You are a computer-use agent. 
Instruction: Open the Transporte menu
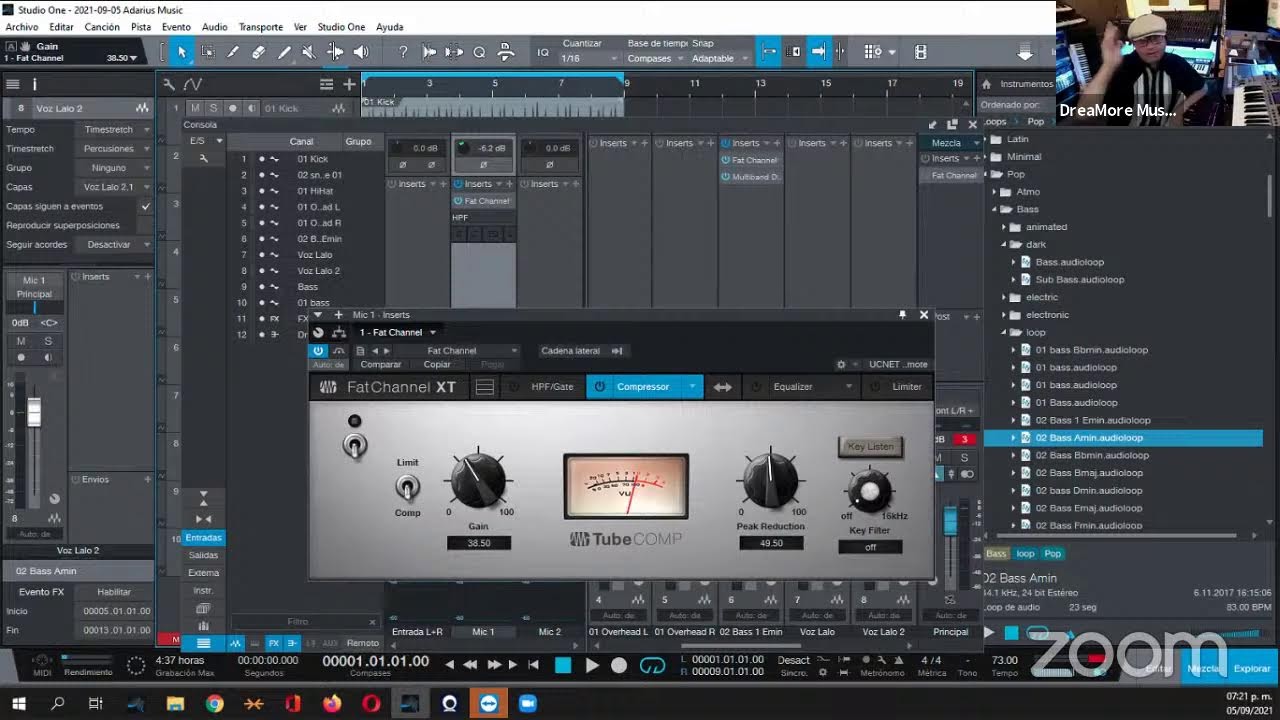260,27
